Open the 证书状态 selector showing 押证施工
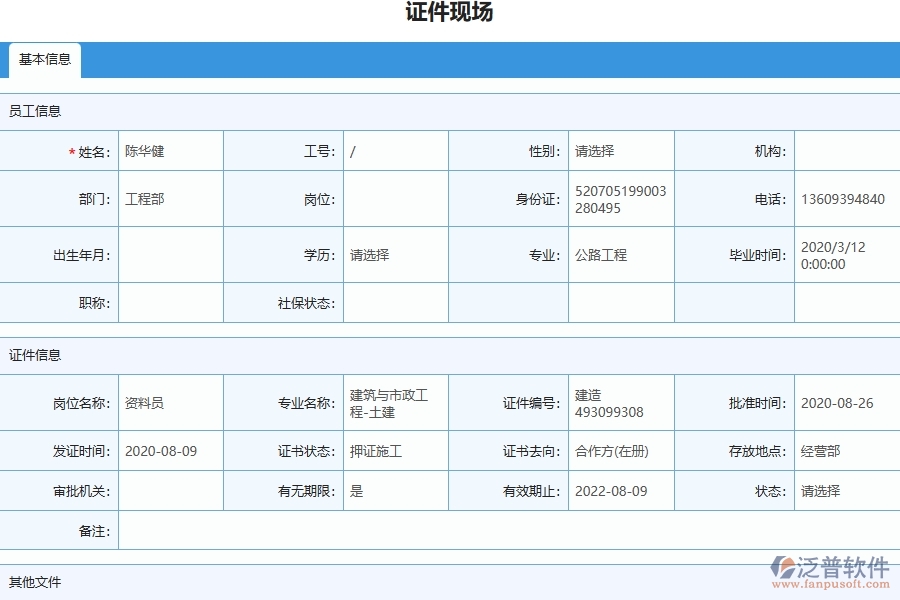 point(396,451)
